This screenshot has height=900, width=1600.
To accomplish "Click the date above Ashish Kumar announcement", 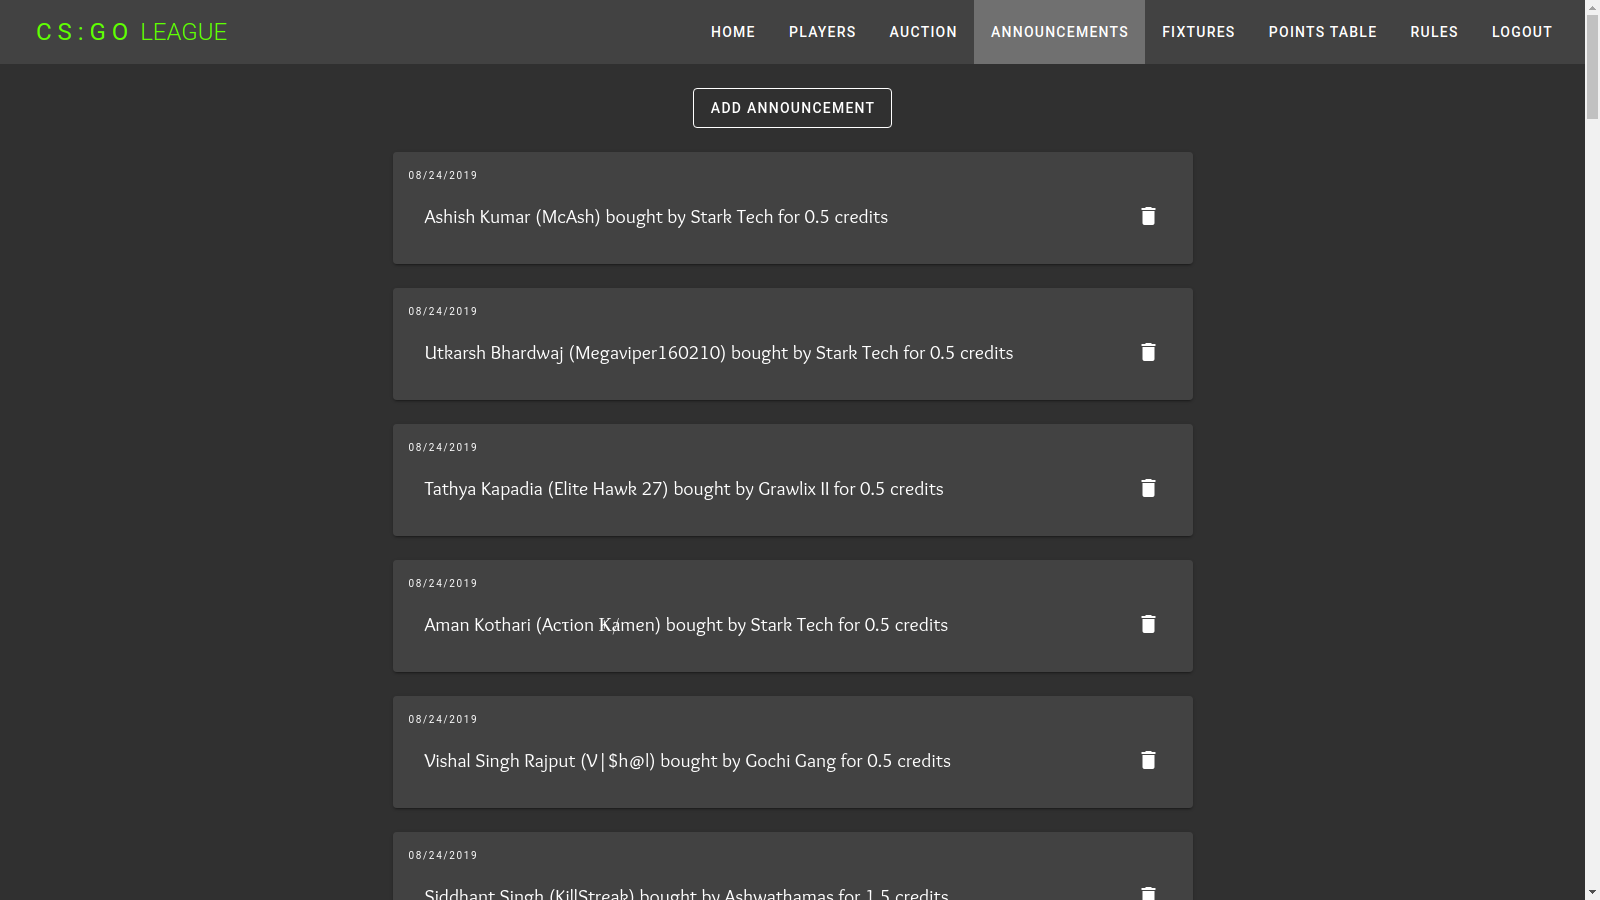I will (443, 175).
